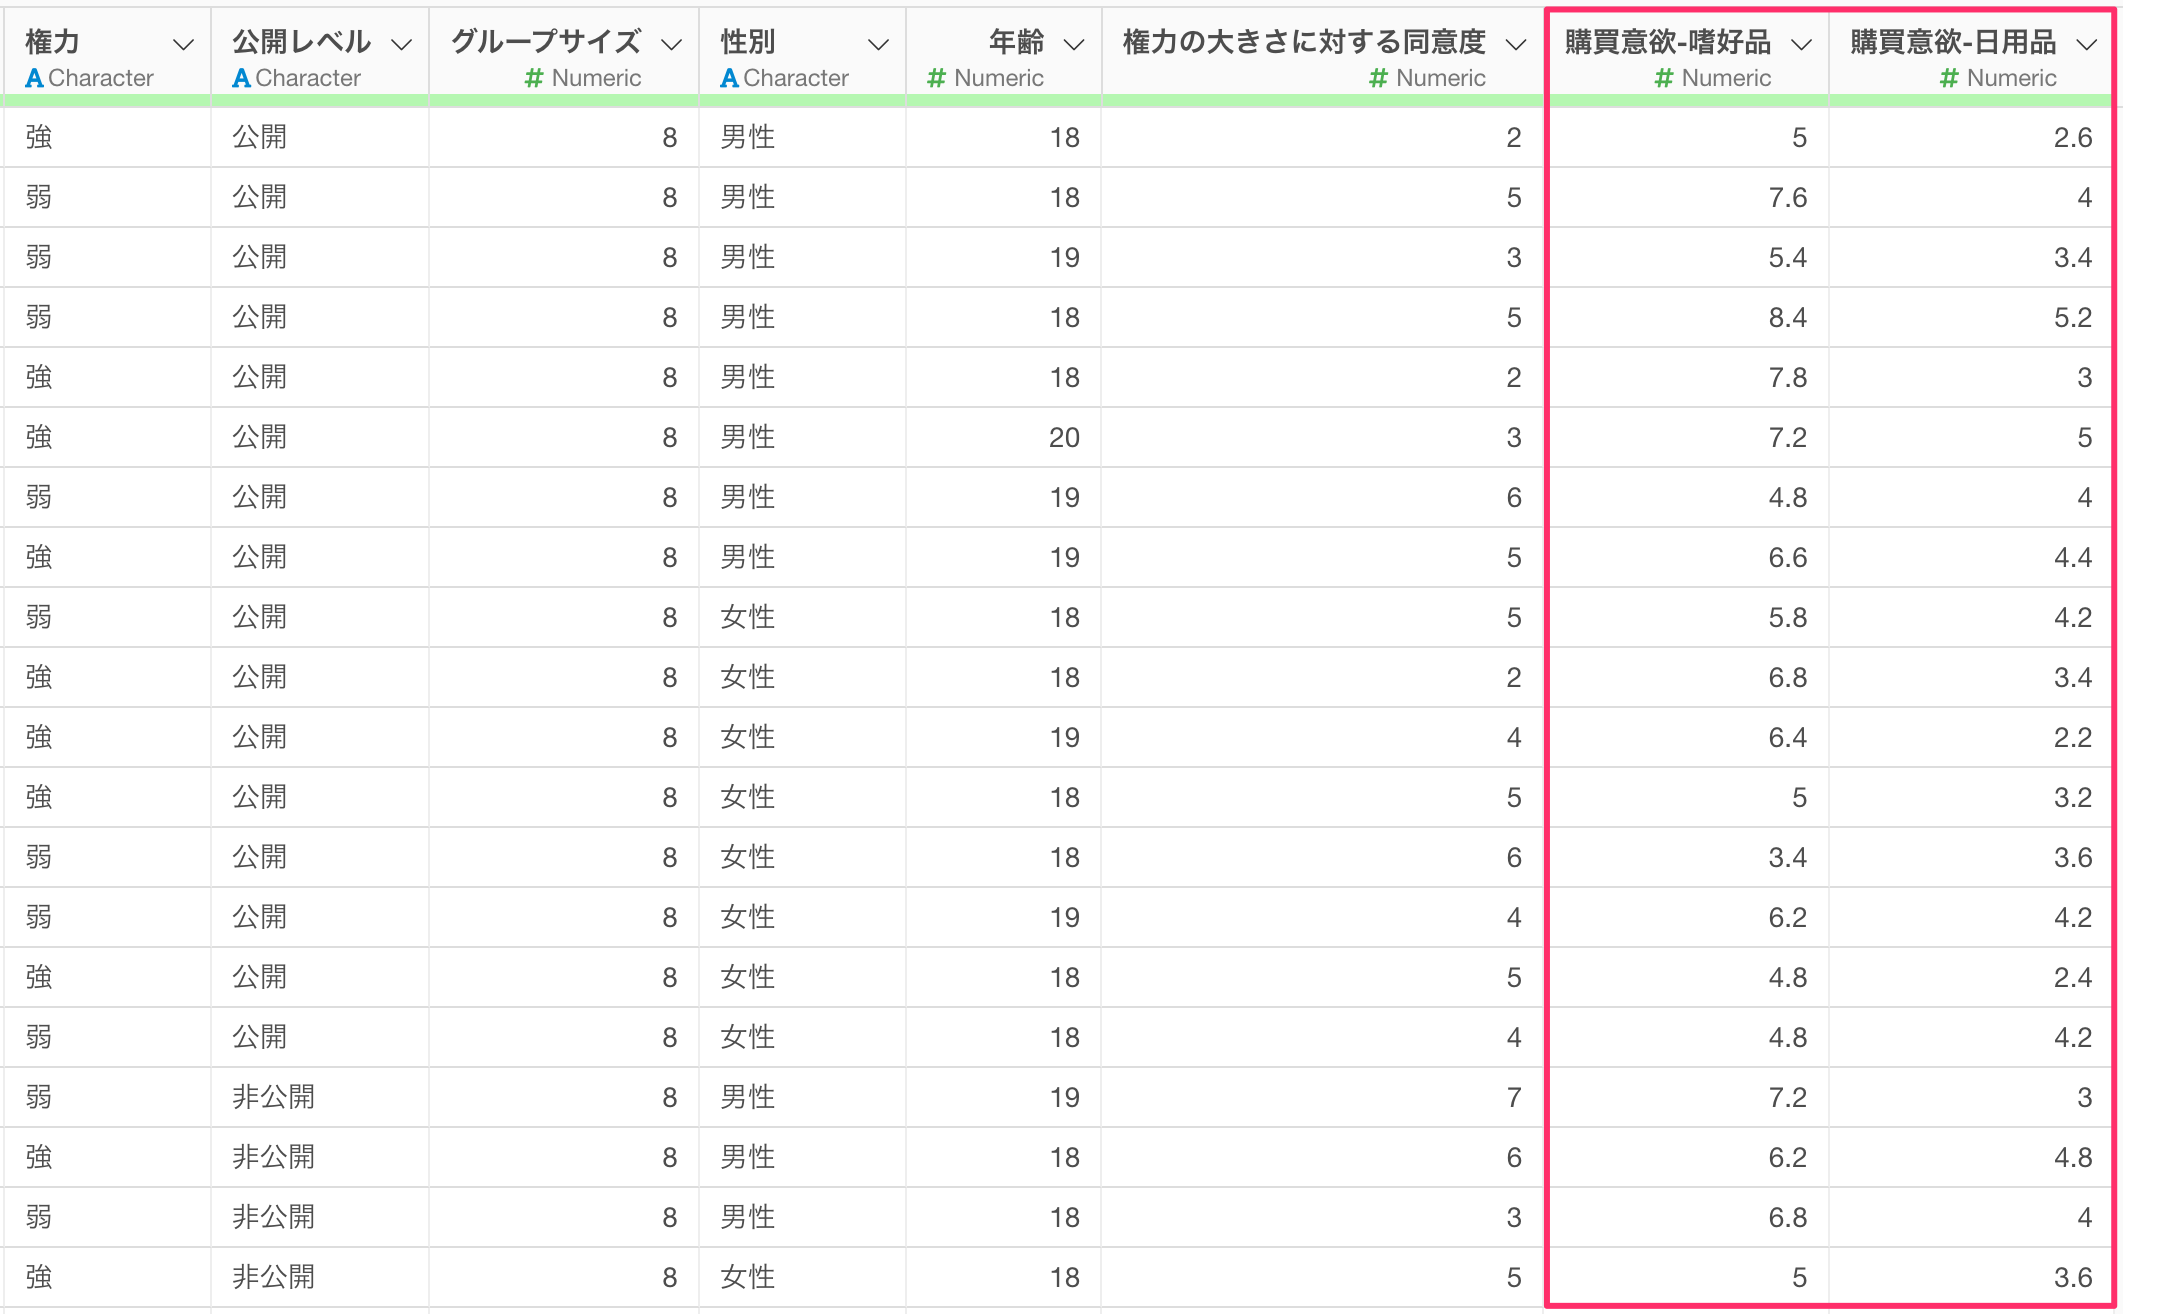Select the グループサイズ column header name
Viewport: 2164px width, 1314px height.
(546, 42)
